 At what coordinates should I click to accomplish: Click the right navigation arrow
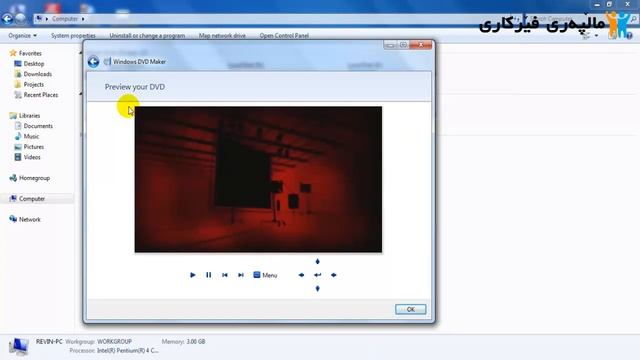pos(334,275)
